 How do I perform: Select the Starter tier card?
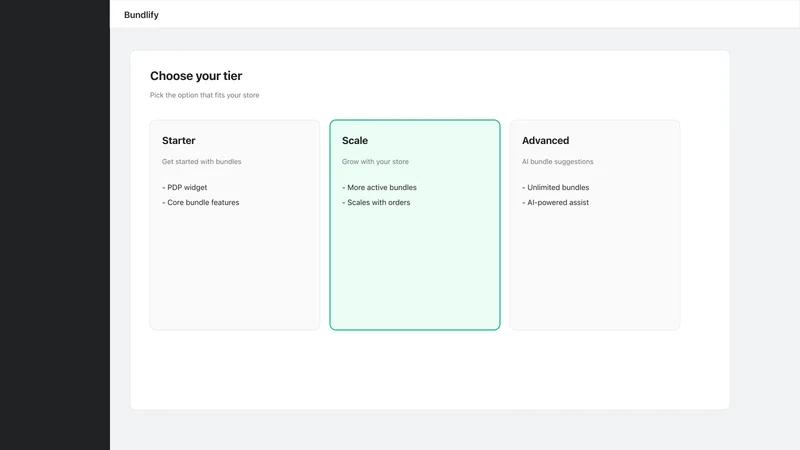tap(235, 225)
